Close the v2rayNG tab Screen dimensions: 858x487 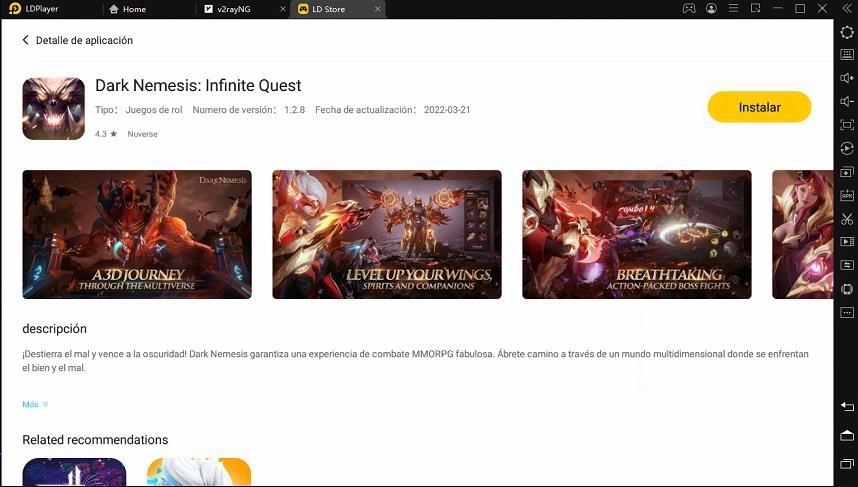[x=283, y=9]
